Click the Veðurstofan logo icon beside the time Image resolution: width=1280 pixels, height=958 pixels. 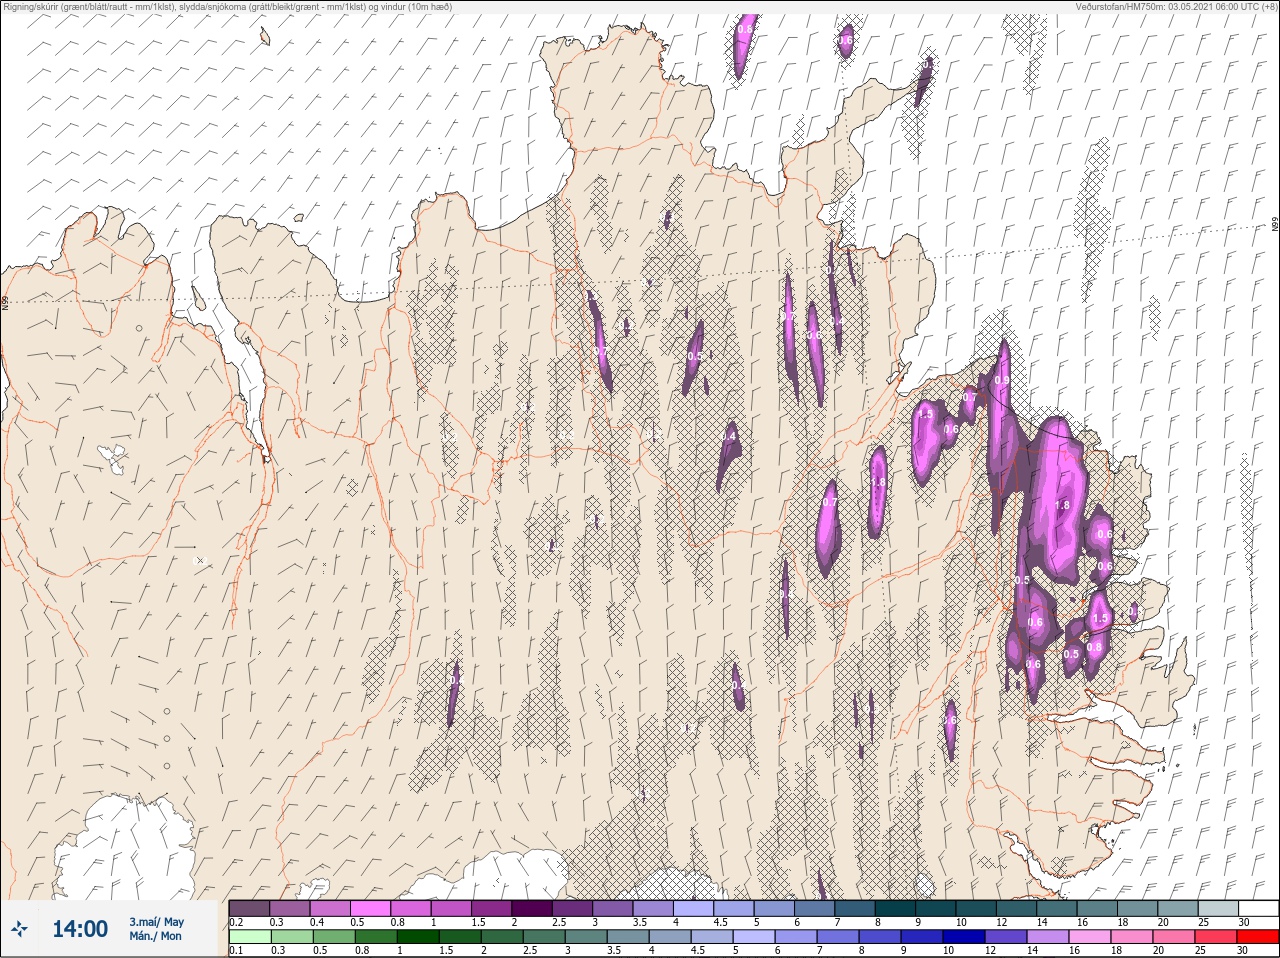tap(19, 929)
